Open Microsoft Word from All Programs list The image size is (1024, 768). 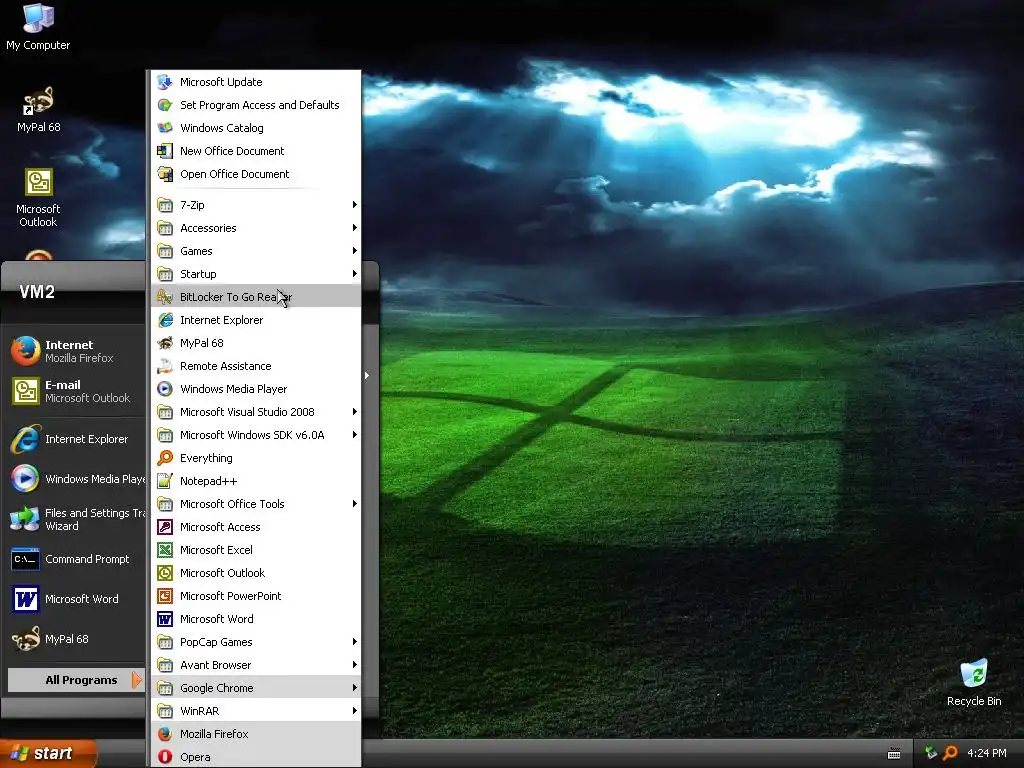[x=256, y=619]
